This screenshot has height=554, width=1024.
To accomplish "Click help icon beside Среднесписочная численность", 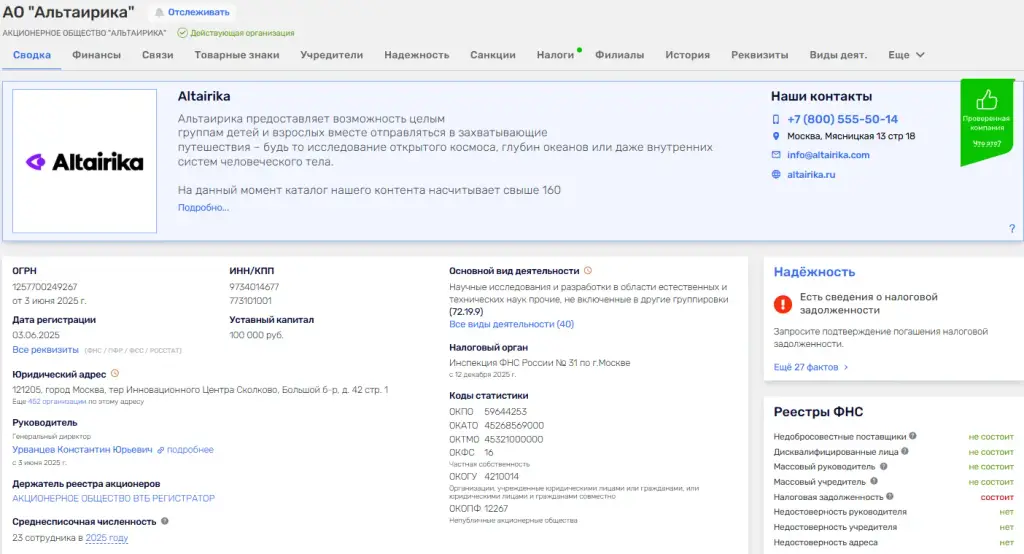I will click(x=165, y=521).
